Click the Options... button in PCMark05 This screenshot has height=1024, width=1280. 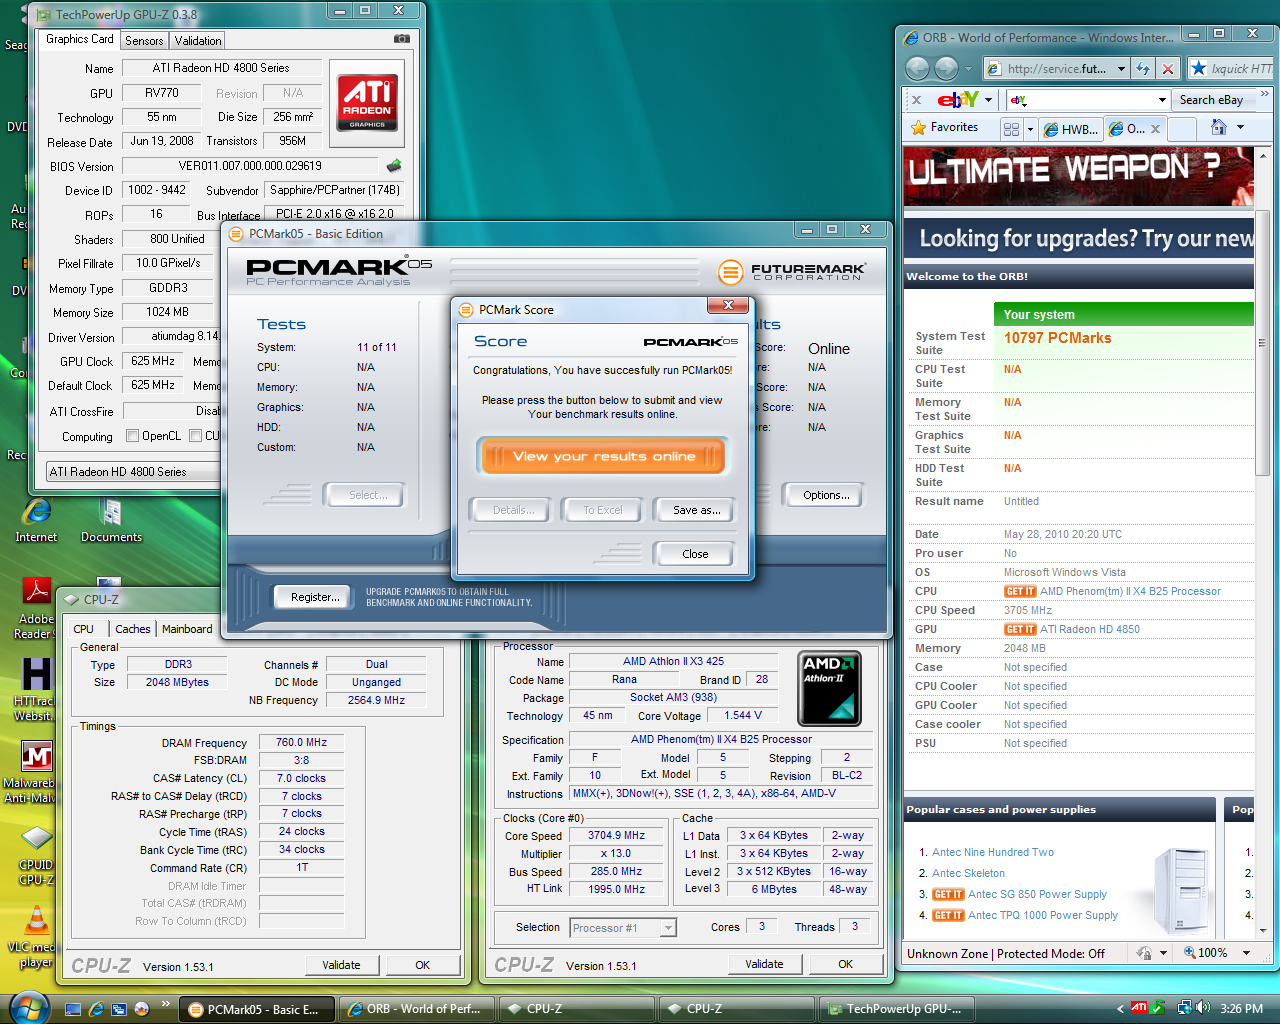(826, 495)
